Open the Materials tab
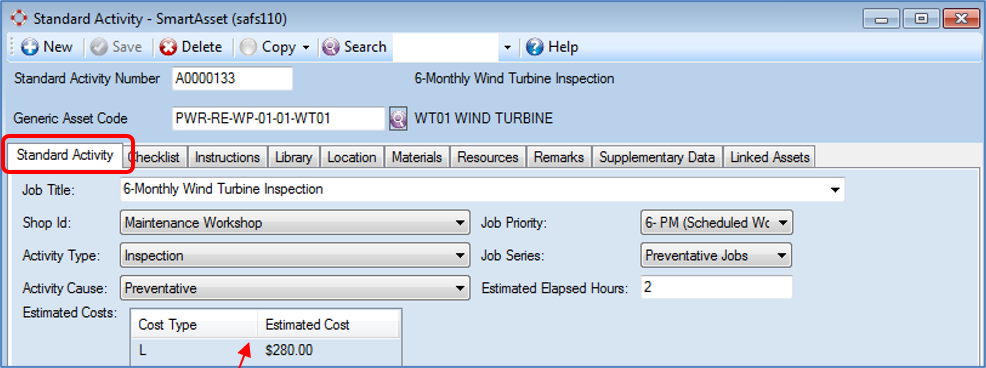 (417, 157)
